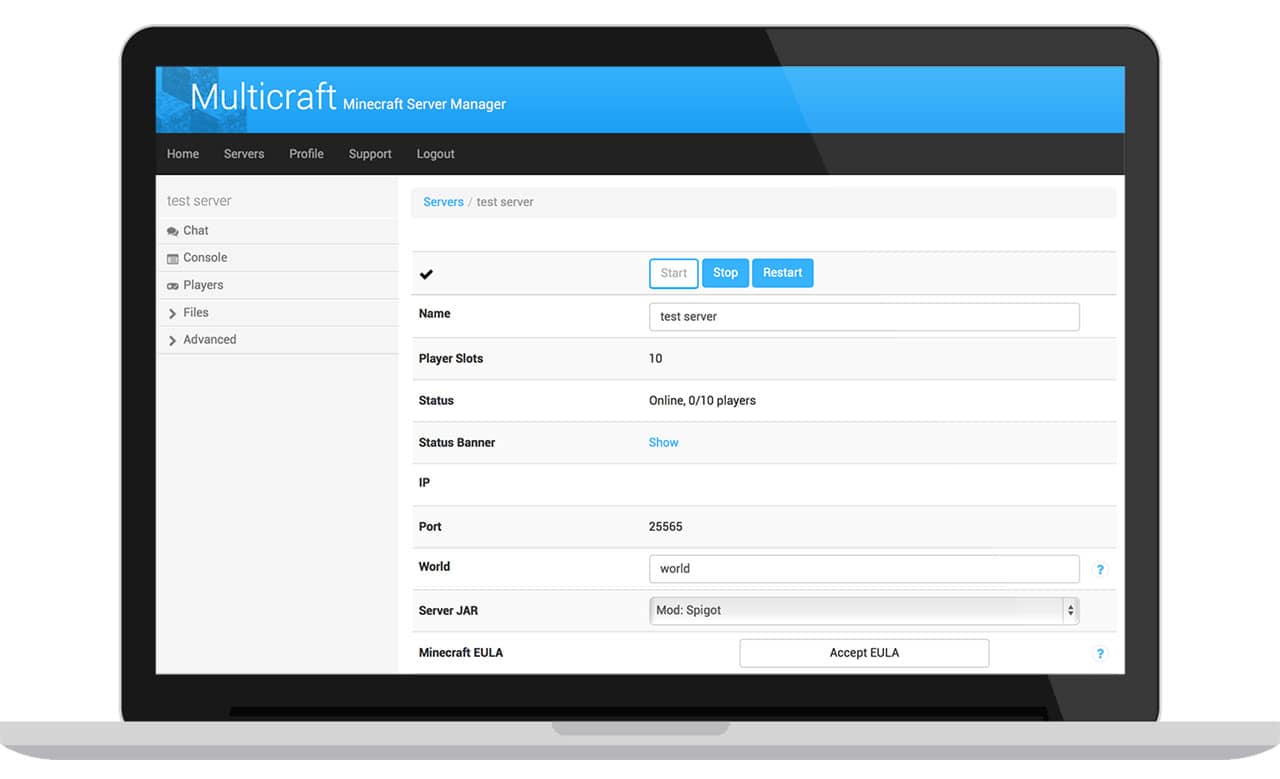Click the sidebar heading test server
Screen dimensions: 1280x779
coord(199,201)
